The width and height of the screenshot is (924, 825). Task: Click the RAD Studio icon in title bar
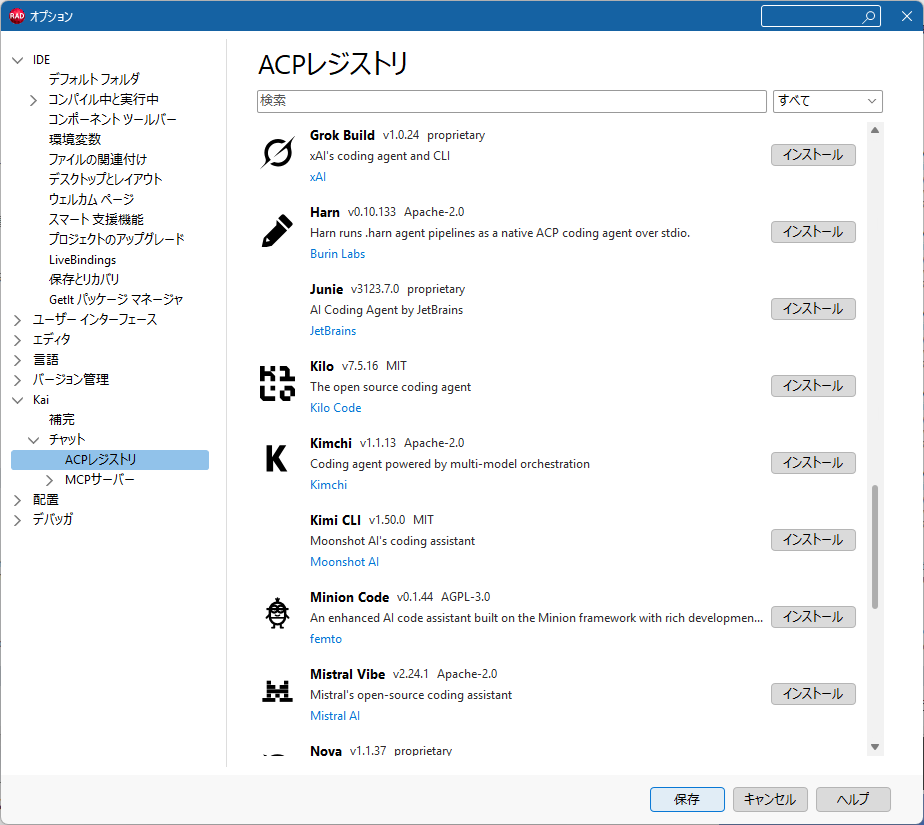point(16,16)
